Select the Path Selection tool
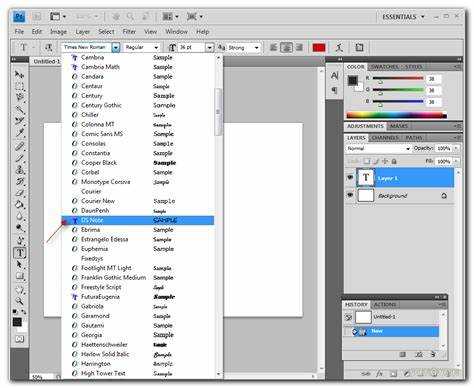 pyautogui.click(x=19, y=265)
